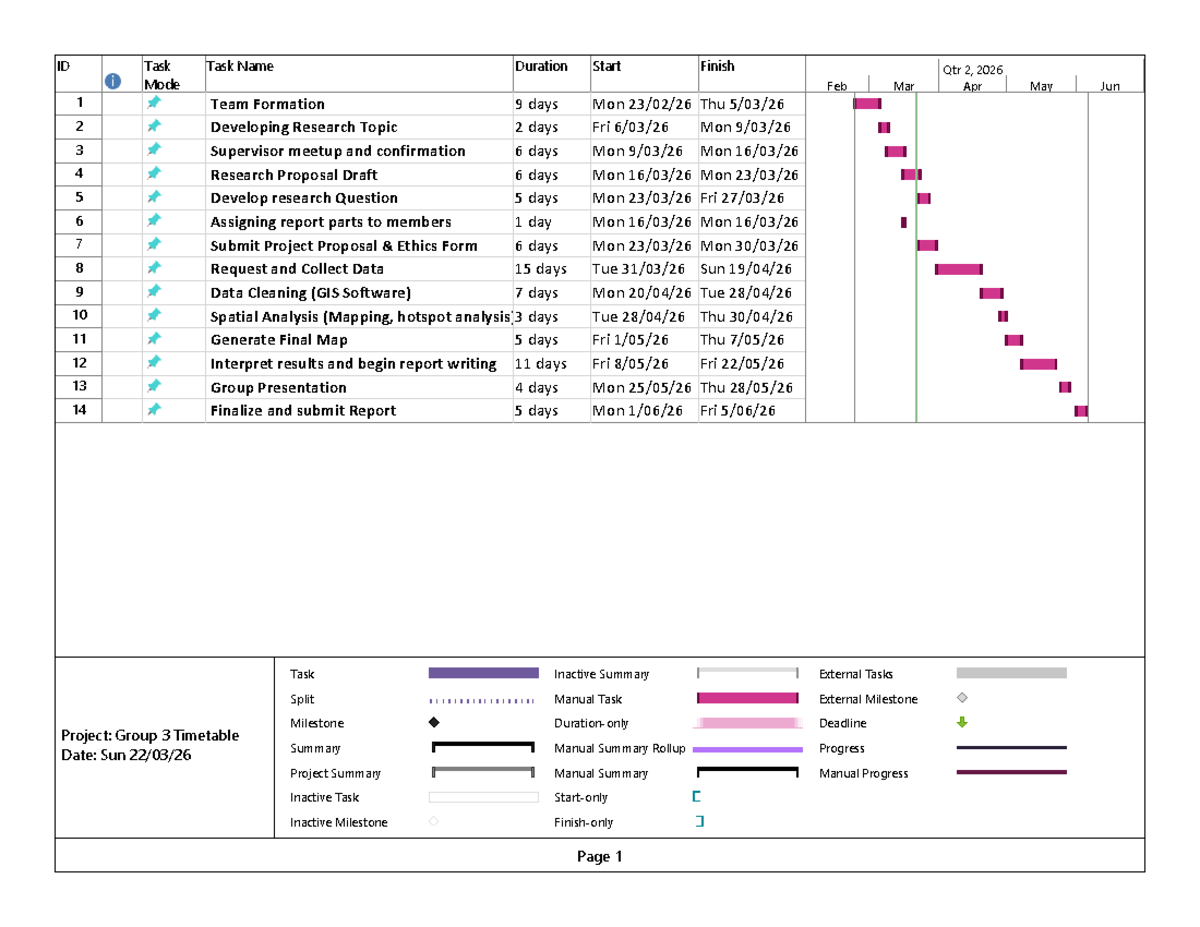Viewport: 1200px width, 927px height.
Task: Click the pin icon for Generate Final Map
Action: [154, 339]
